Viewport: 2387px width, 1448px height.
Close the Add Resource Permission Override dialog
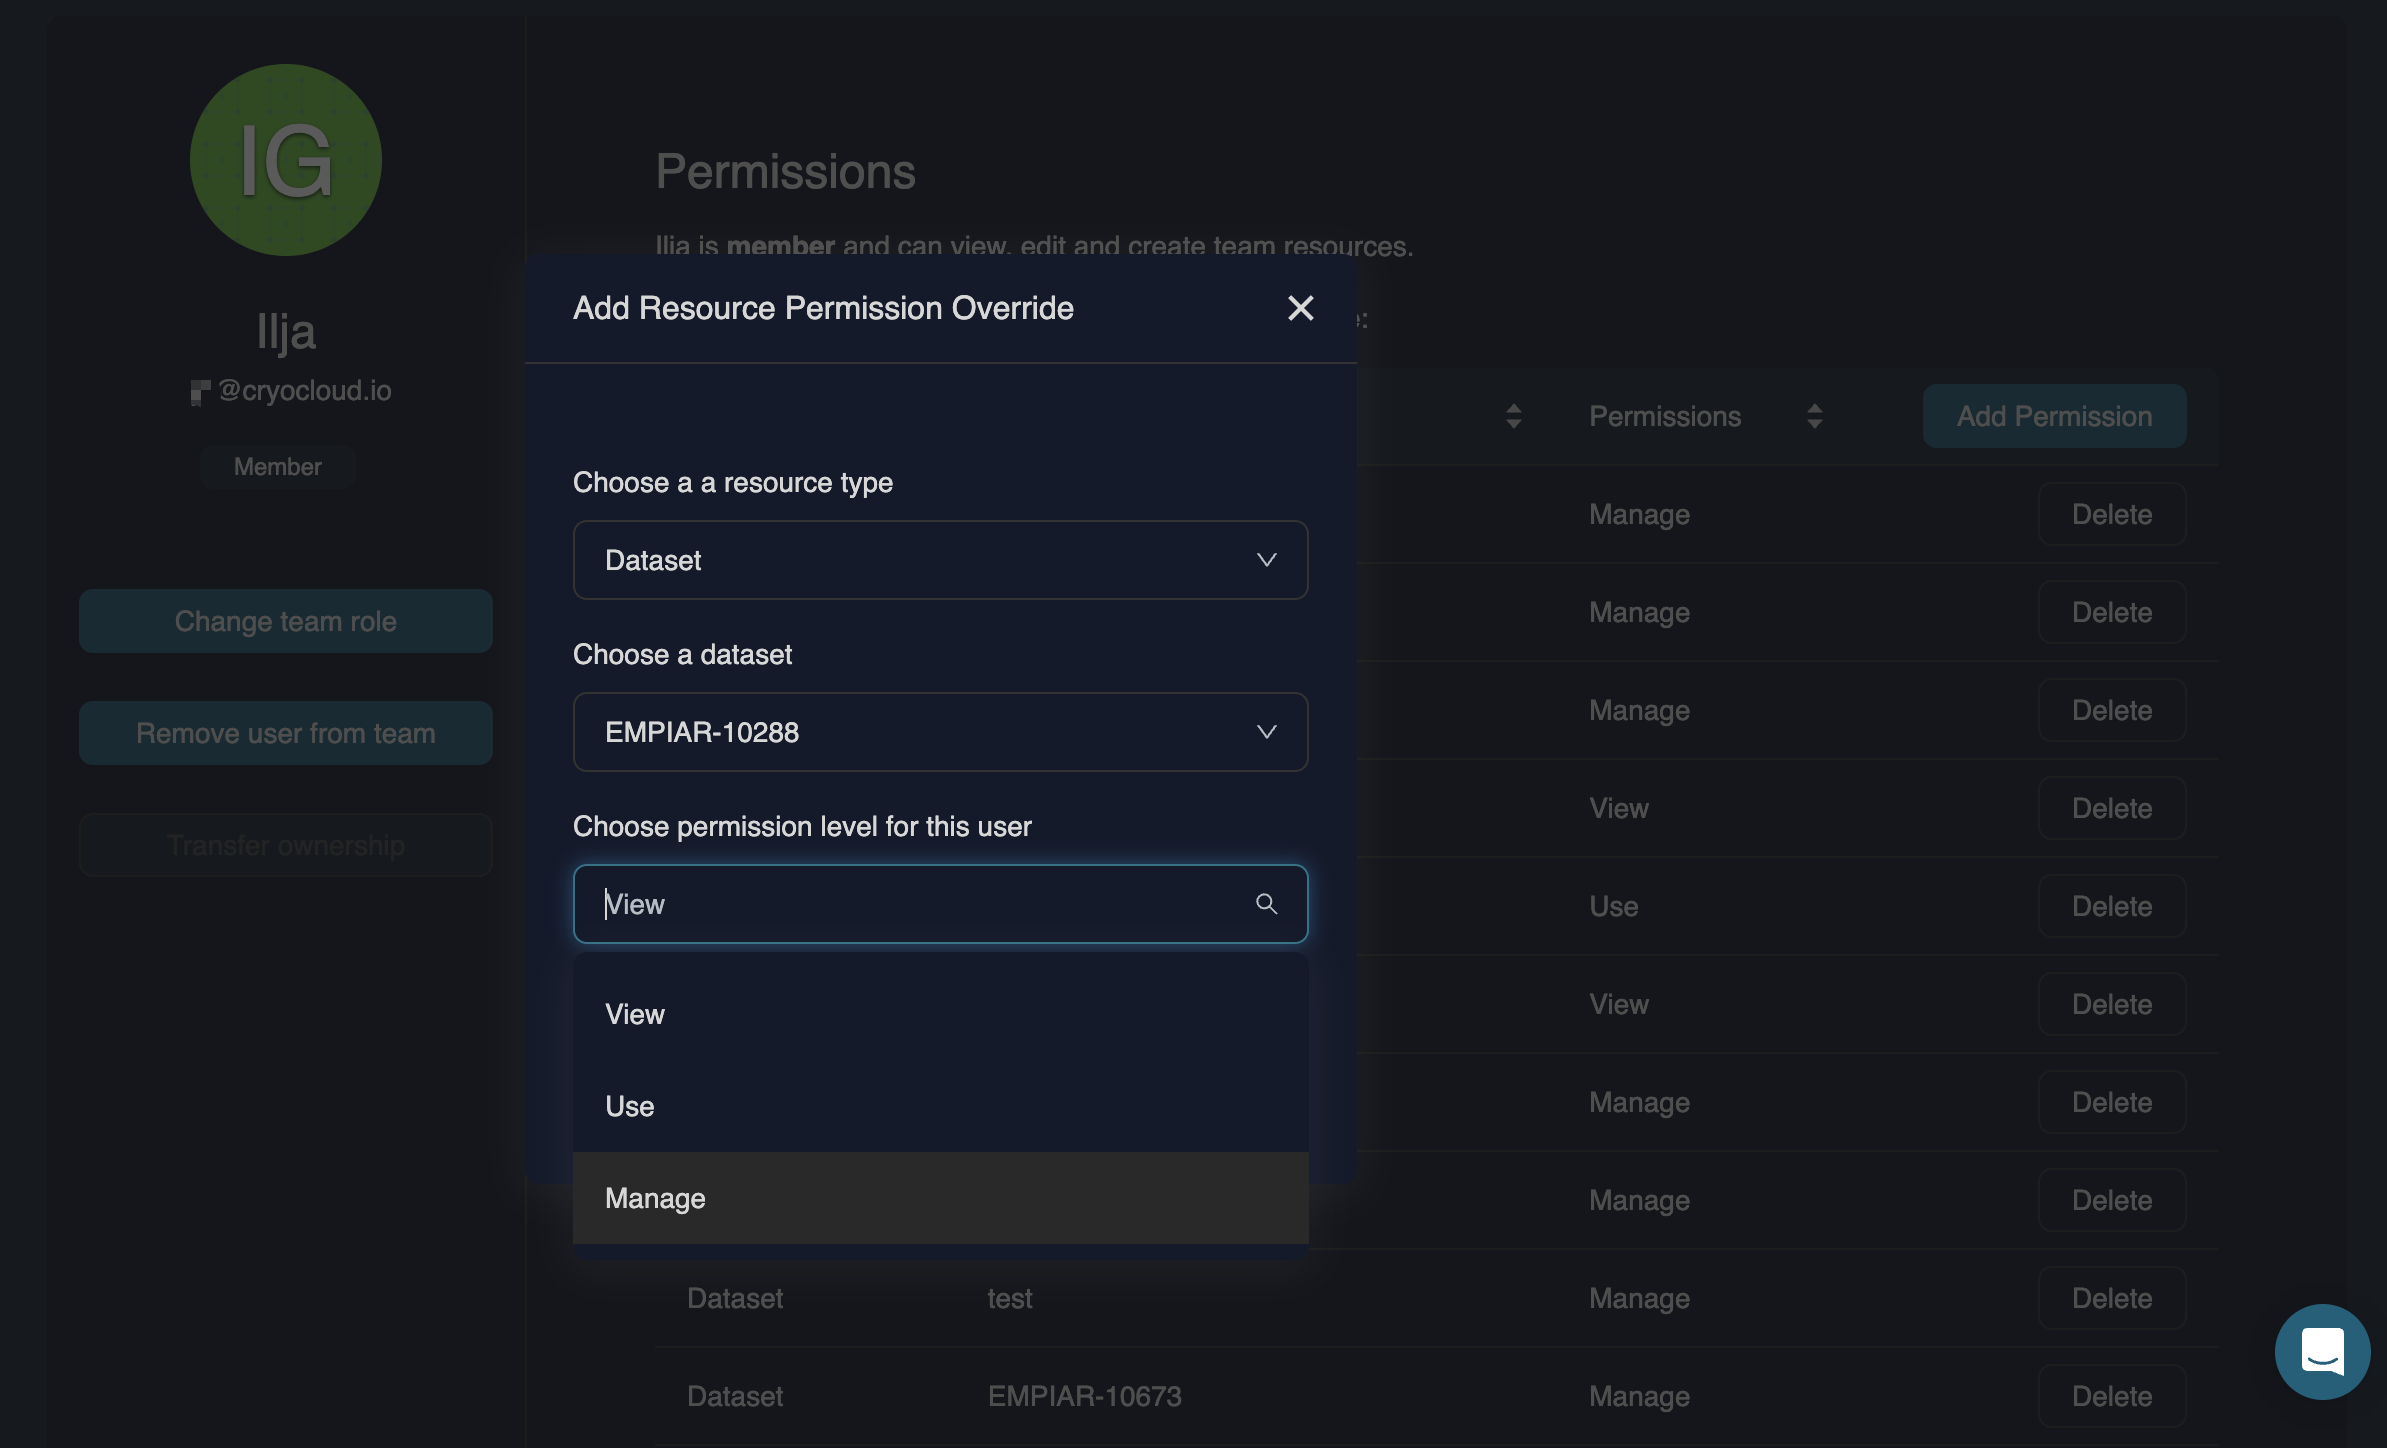coord(1300,308)
